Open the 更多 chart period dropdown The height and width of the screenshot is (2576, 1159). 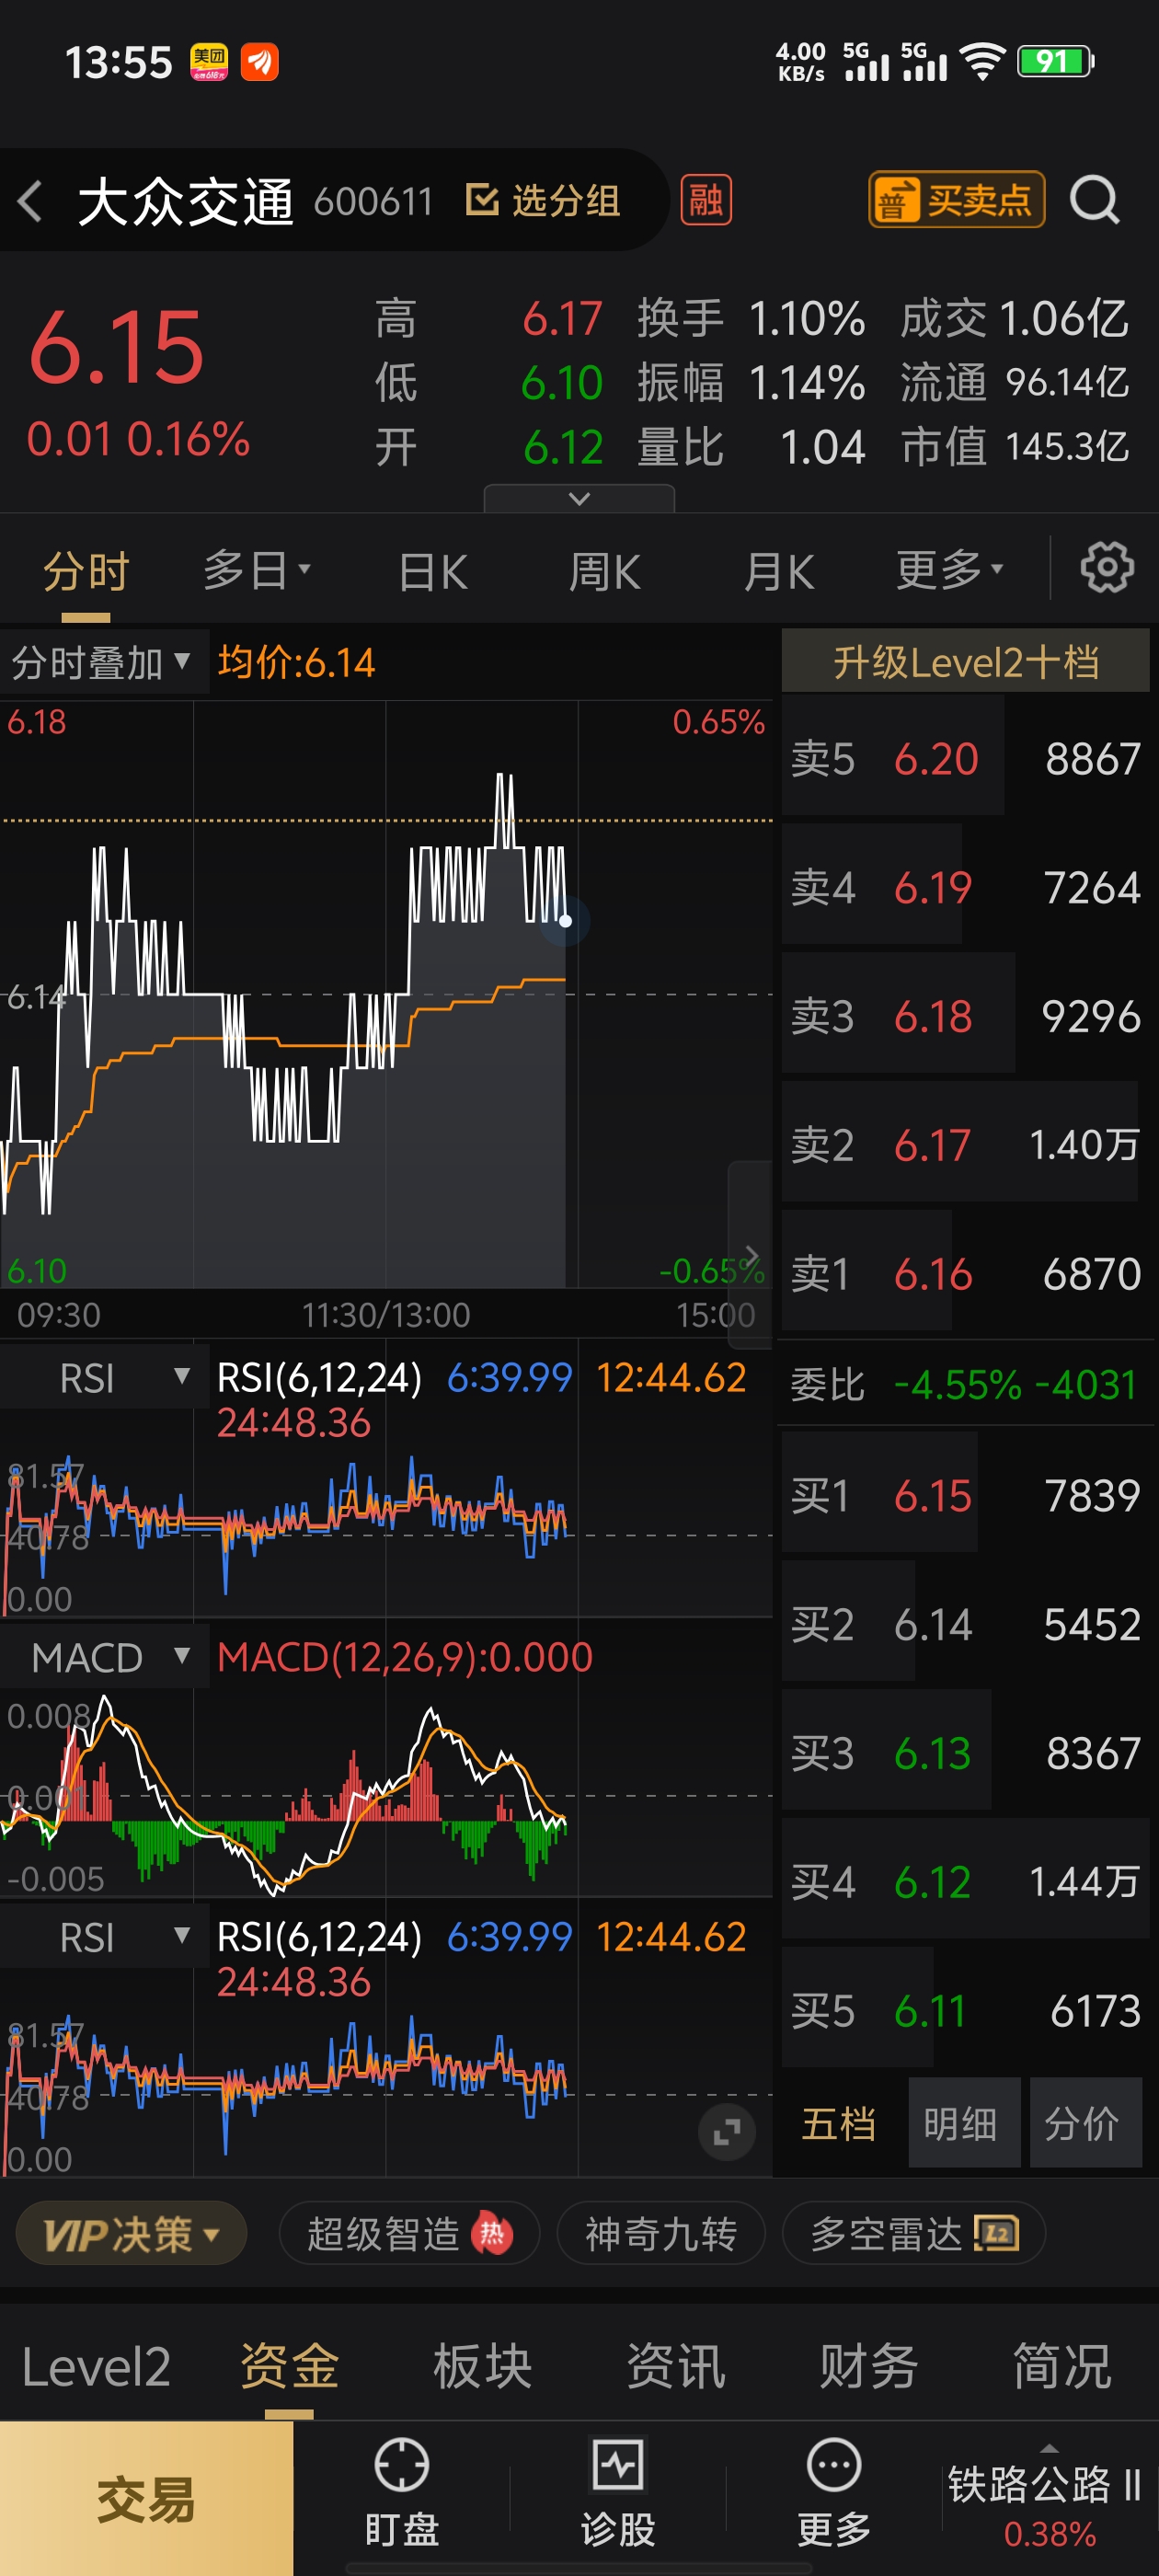(x=949, y=571)
